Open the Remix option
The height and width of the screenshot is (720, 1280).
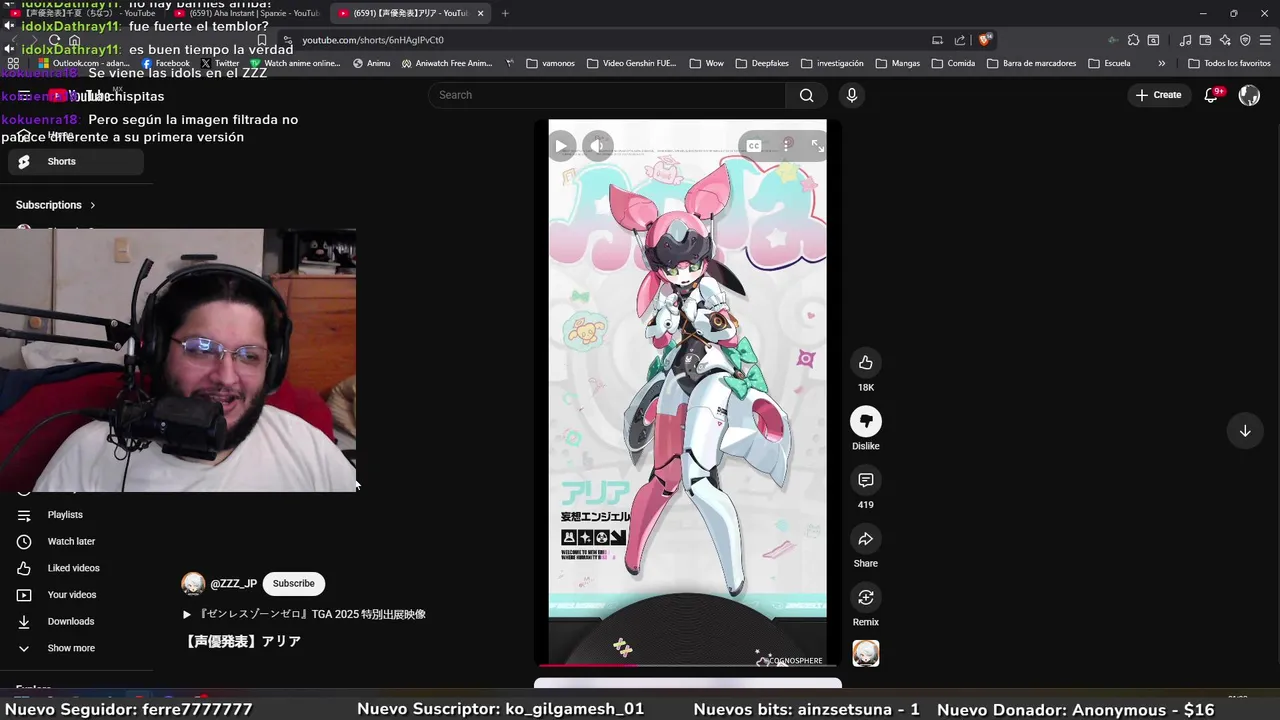coord(866,598)
